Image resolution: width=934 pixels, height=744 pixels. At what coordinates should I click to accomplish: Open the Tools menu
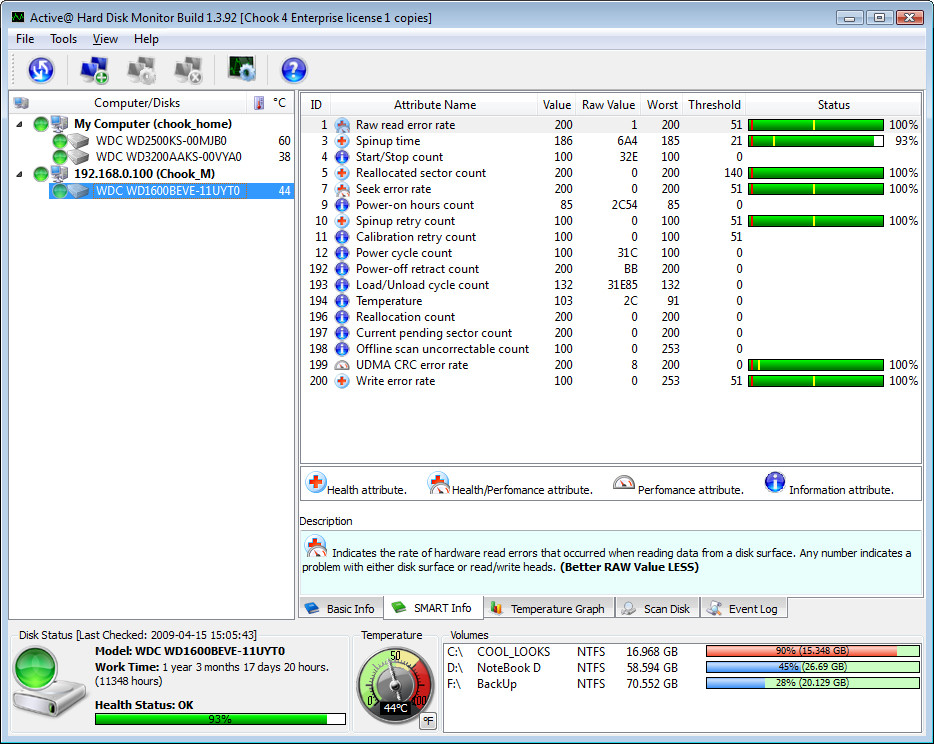click(63, 39)
